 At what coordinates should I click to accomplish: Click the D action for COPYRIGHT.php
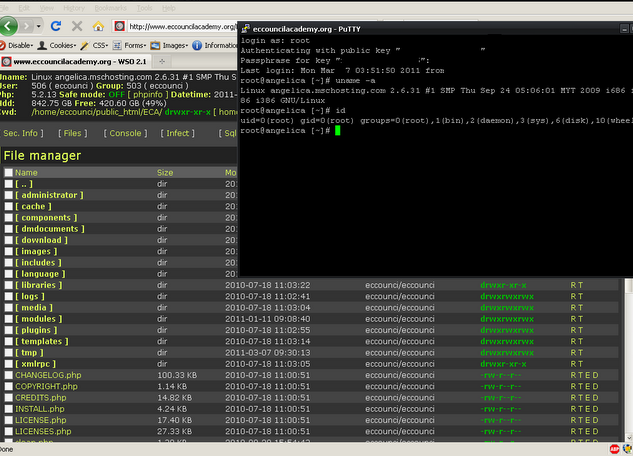coord(595,387)
